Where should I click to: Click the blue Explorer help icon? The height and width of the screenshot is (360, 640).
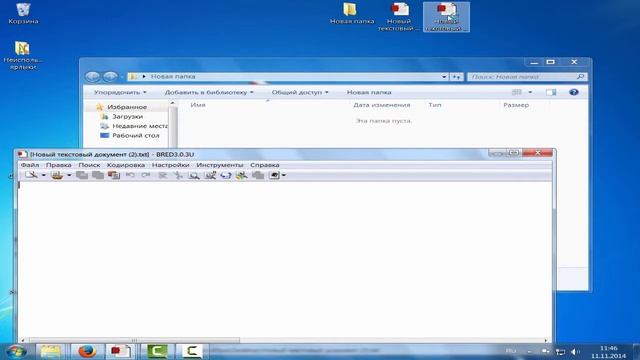click(x=574, y=92)
